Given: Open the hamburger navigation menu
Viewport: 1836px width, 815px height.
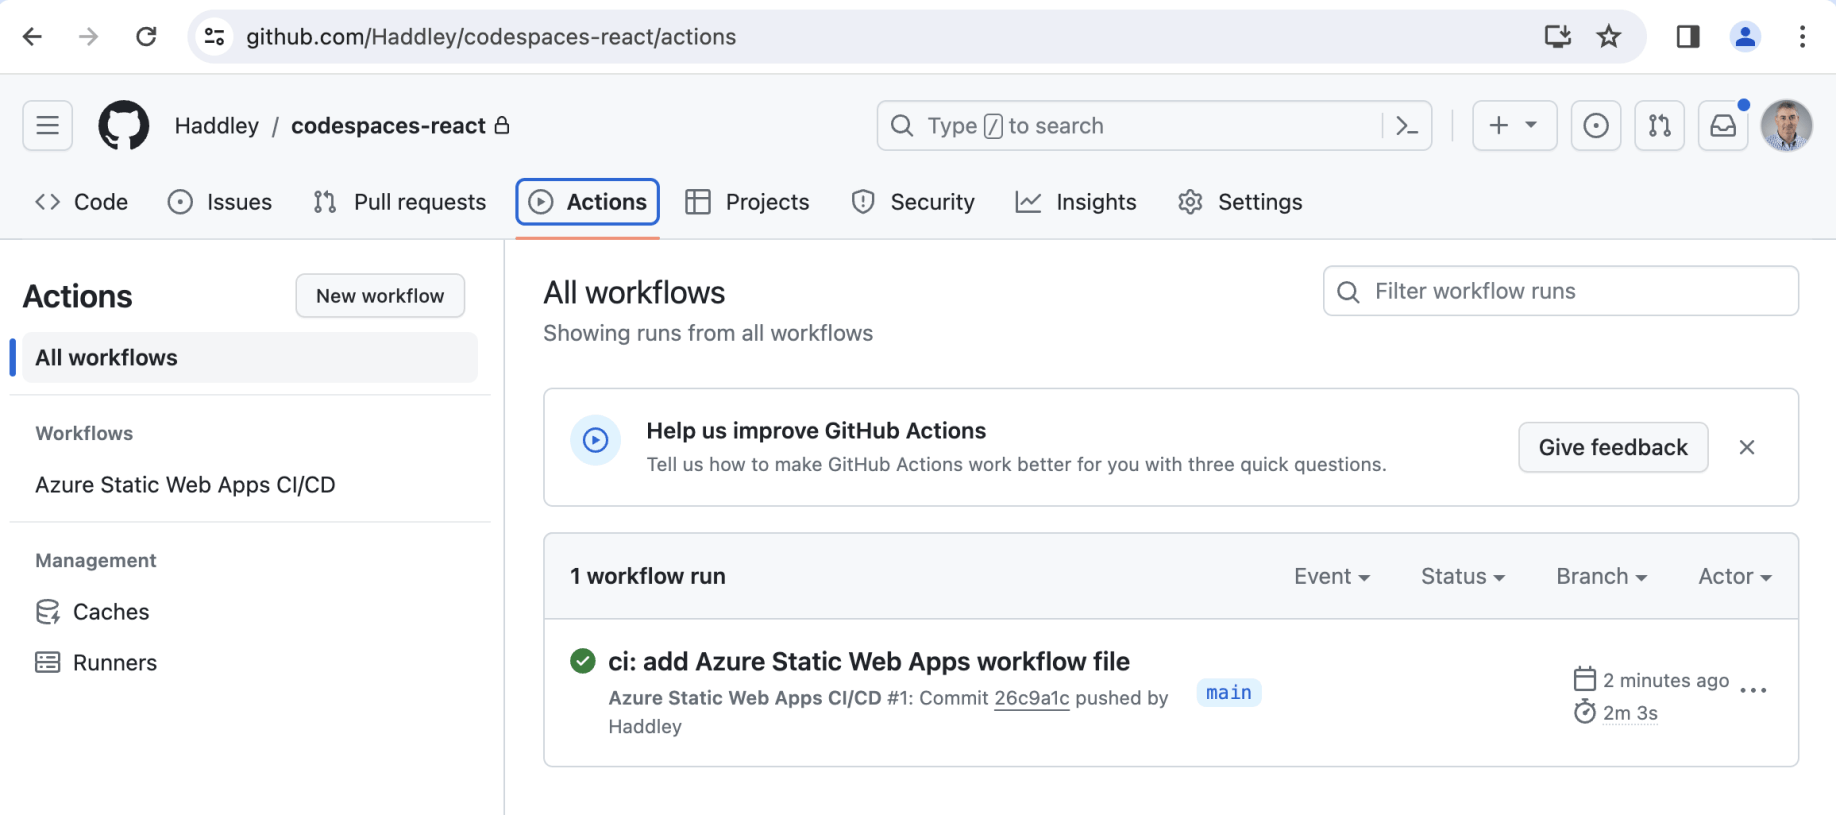Looking at the screenshot, I should tap(48, 126).
